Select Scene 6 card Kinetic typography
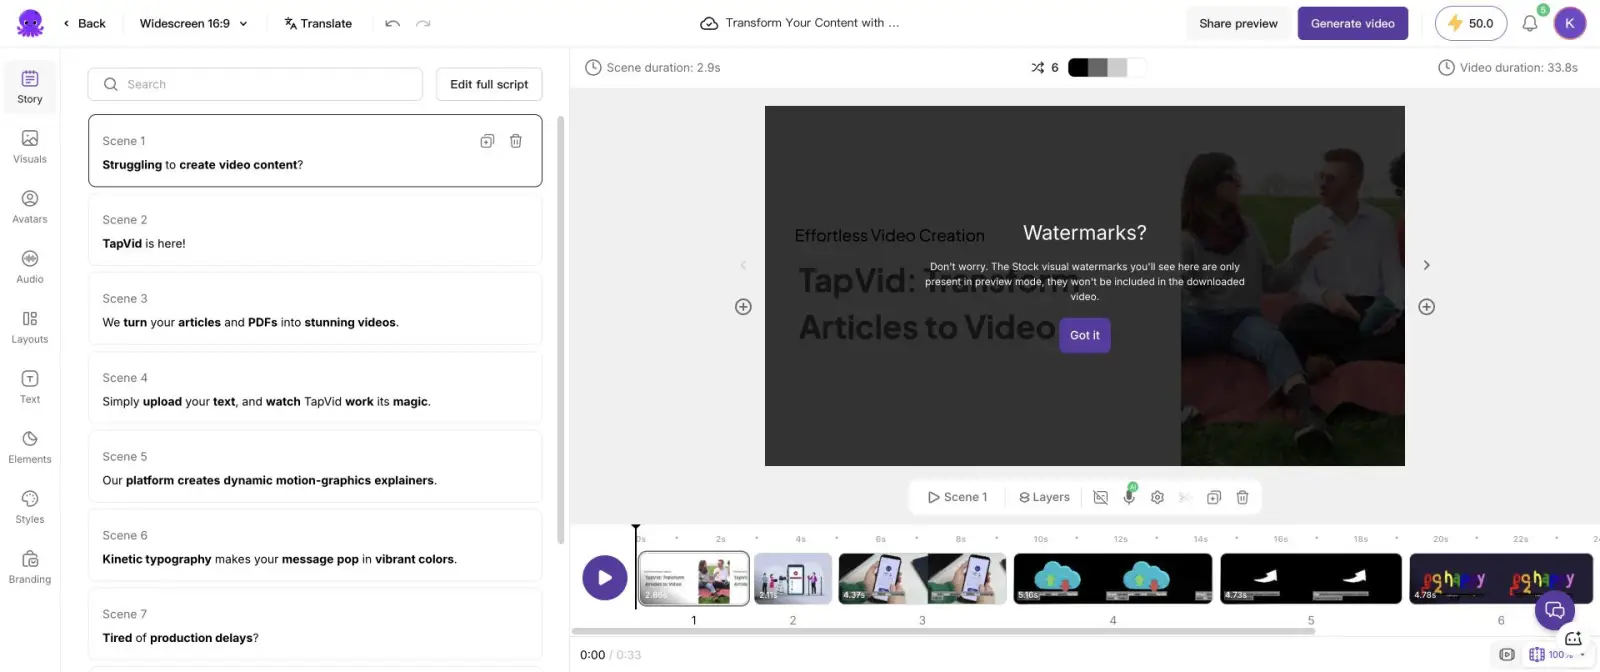Image resolution: width=1600 pixels, height=672 pixels. (315, 547)
